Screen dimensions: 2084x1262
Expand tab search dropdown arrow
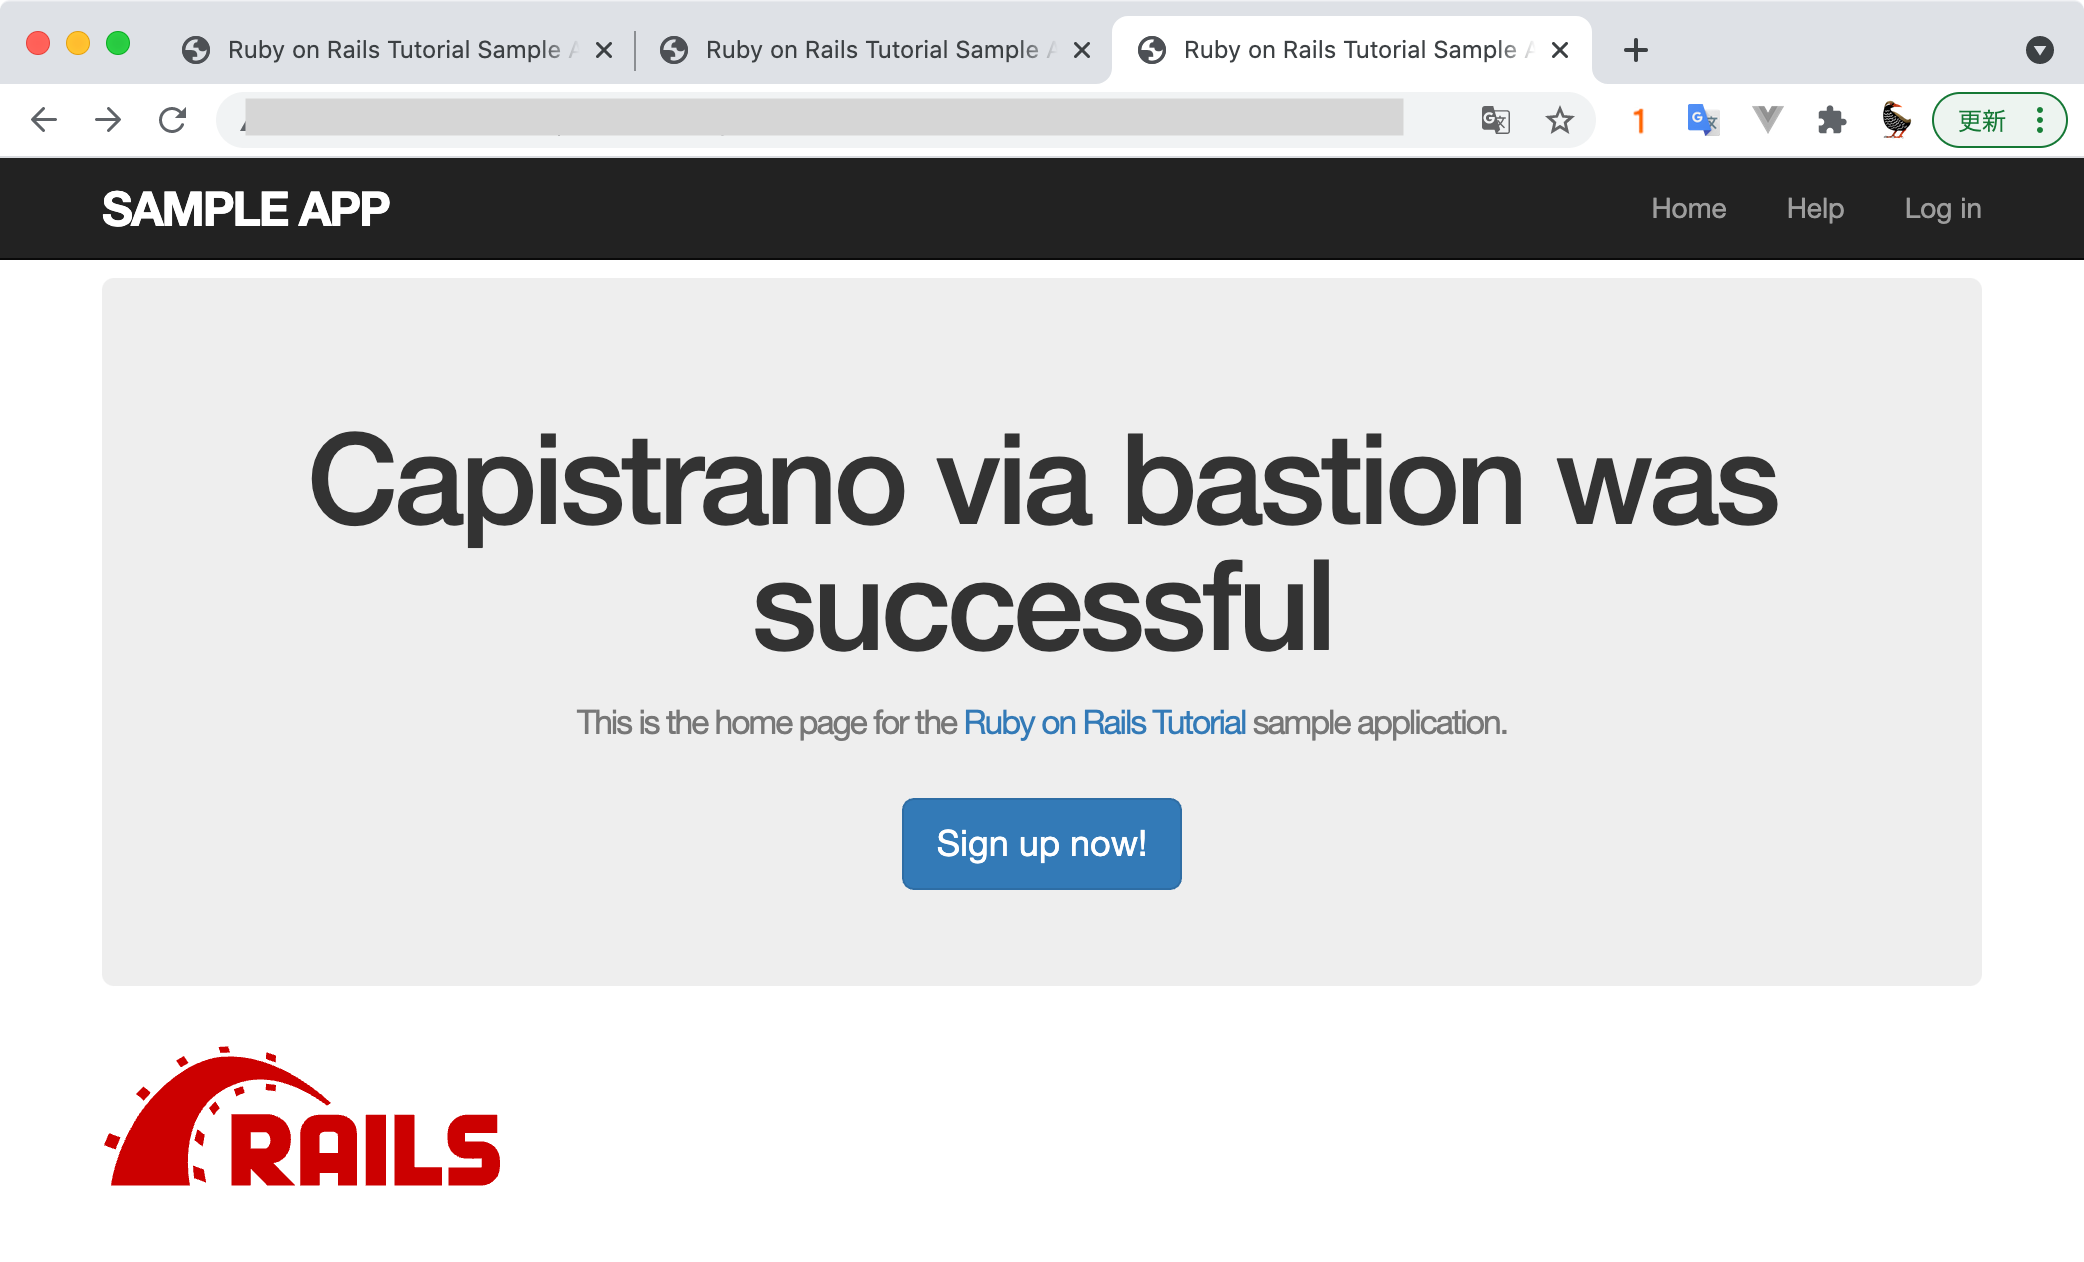pyautogui.click(x=2039, y=50)
